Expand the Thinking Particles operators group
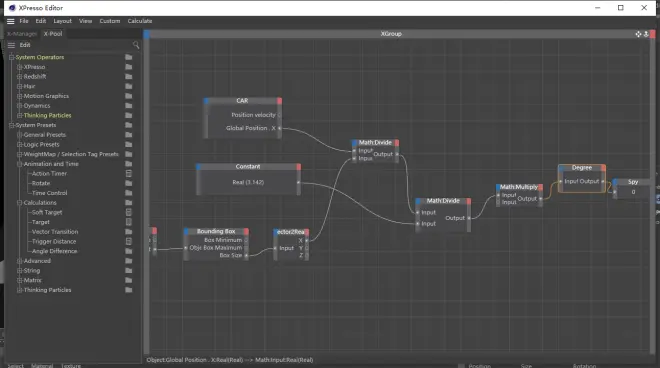The width and height of the screenshot is (660, 368). point(19,115)
